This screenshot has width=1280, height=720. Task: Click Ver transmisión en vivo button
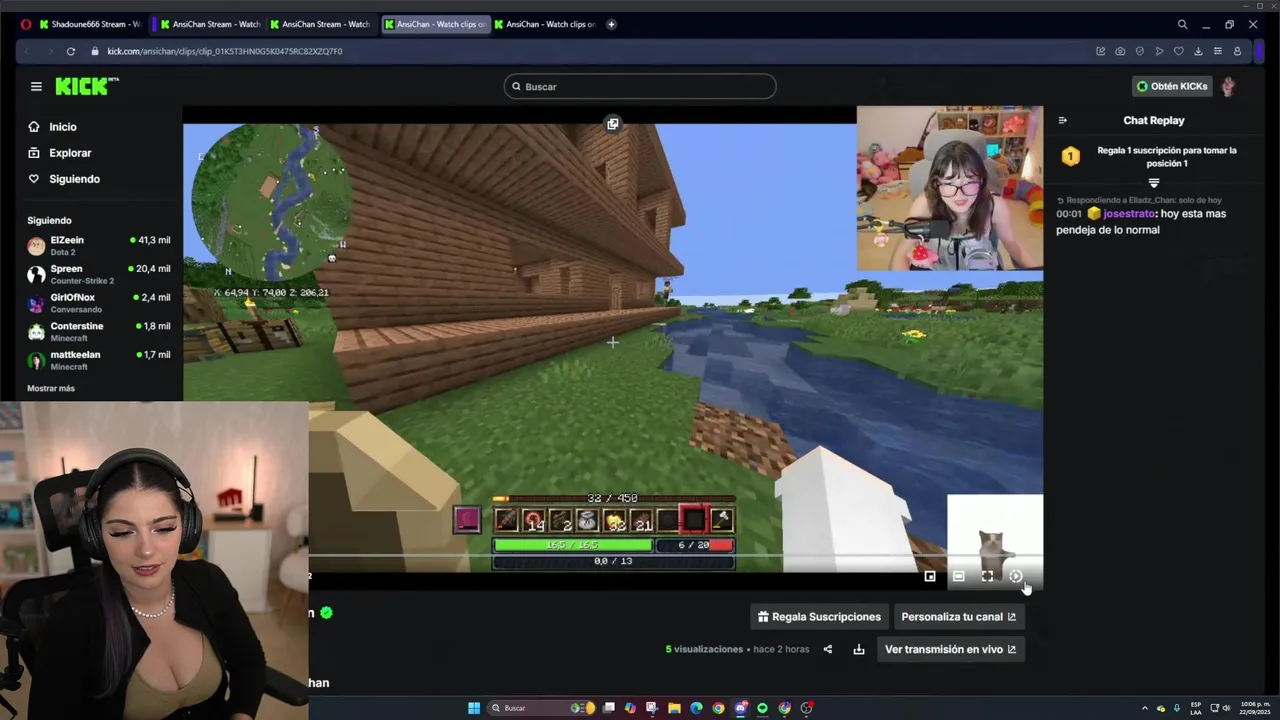951,649
